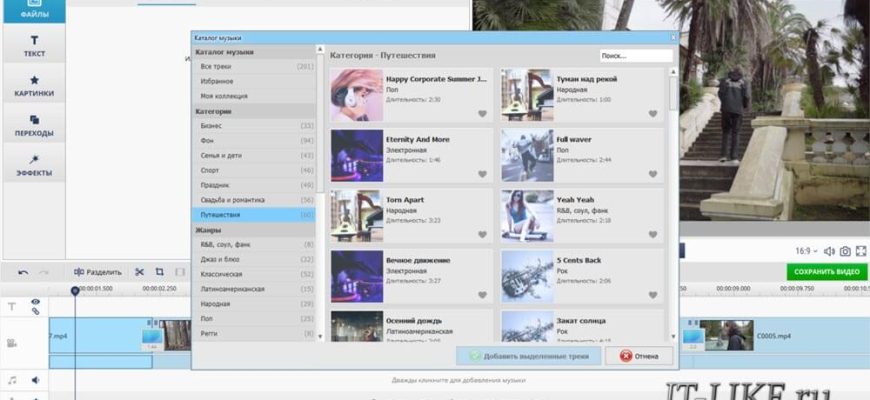The height and width of the screenshot is (400, 870).
Task: Open the Переходы panel in sidebar
Action: pos(34,125)
